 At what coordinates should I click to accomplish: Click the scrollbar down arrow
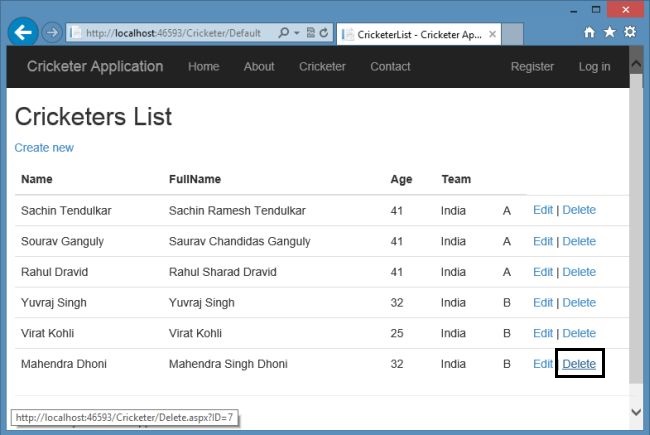pyautogui.click(x=636, y=412)
